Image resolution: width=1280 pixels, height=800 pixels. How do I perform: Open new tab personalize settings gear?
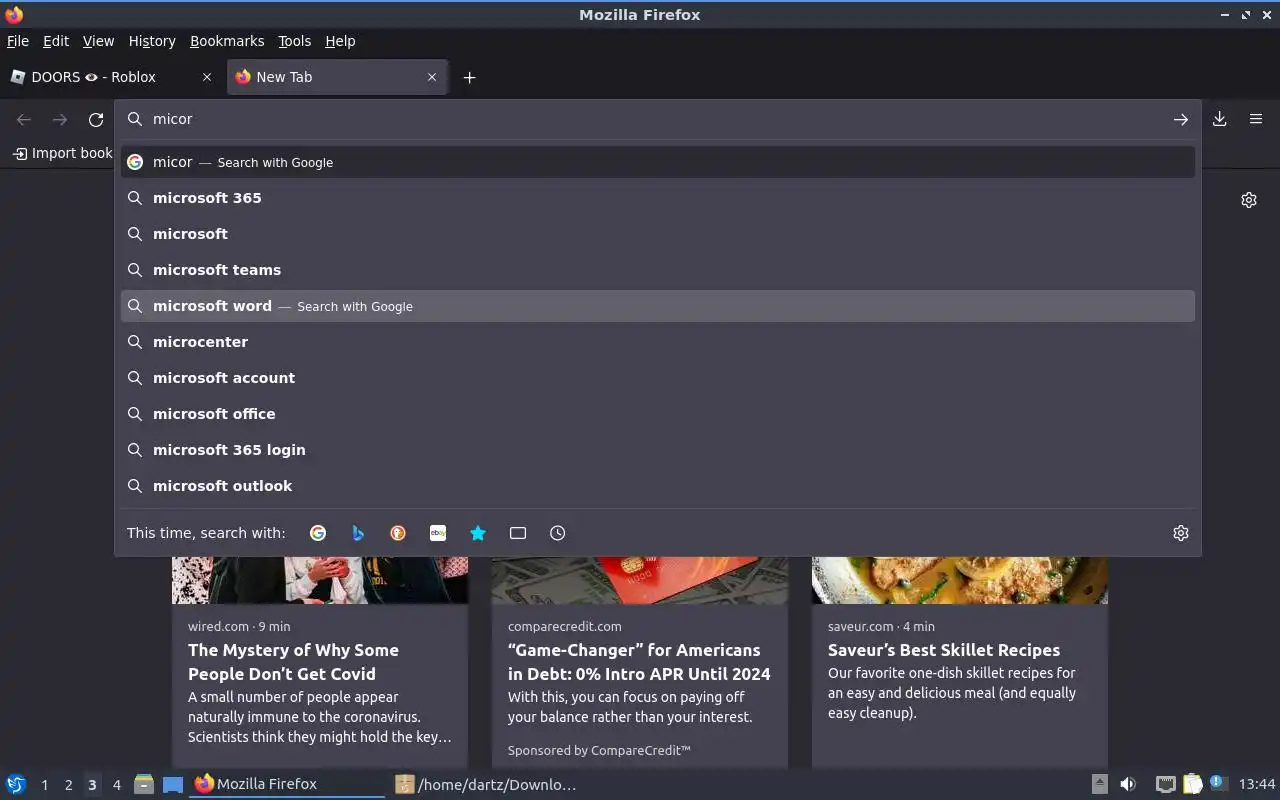coord(1249,200)
